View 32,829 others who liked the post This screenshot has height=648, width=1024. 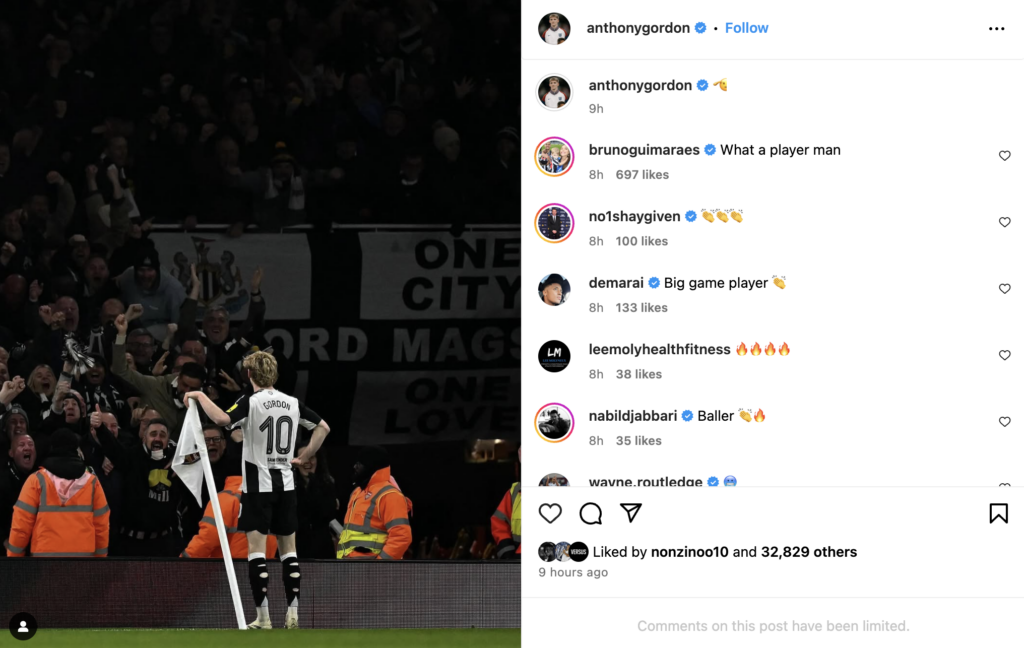pyautogui.click(x=808, y=552)
